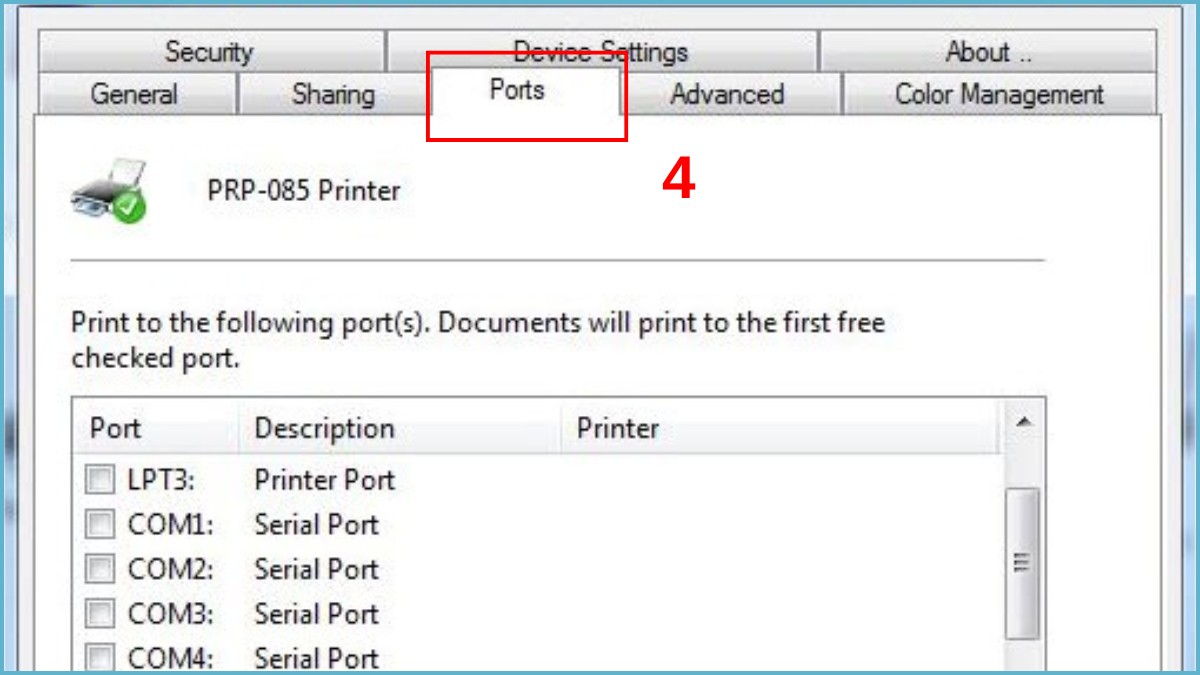Click the Printer column header
Image resolution: width=1200 pixels, height=675 pixels.
coord(618,428)
